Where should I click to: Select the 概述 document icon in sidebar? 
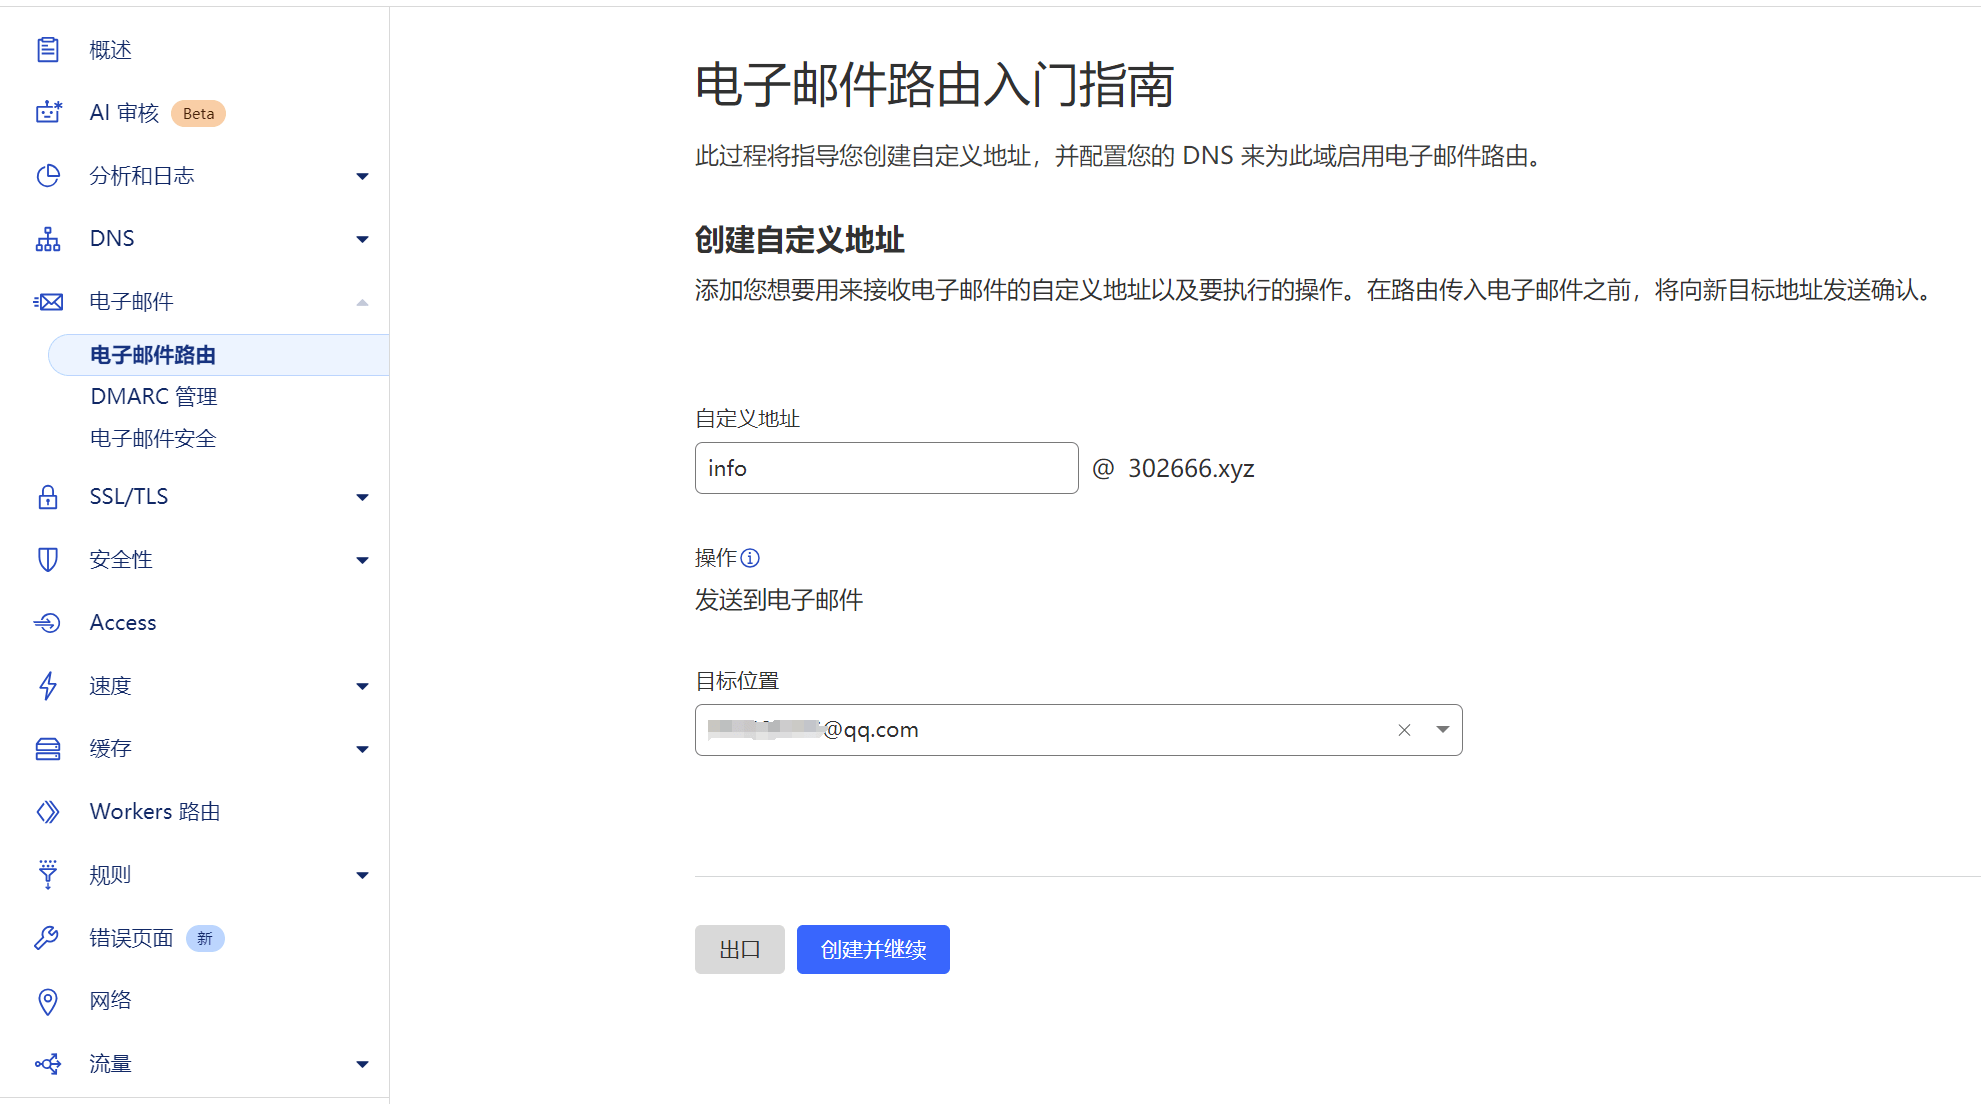click(x=48, y=48)
